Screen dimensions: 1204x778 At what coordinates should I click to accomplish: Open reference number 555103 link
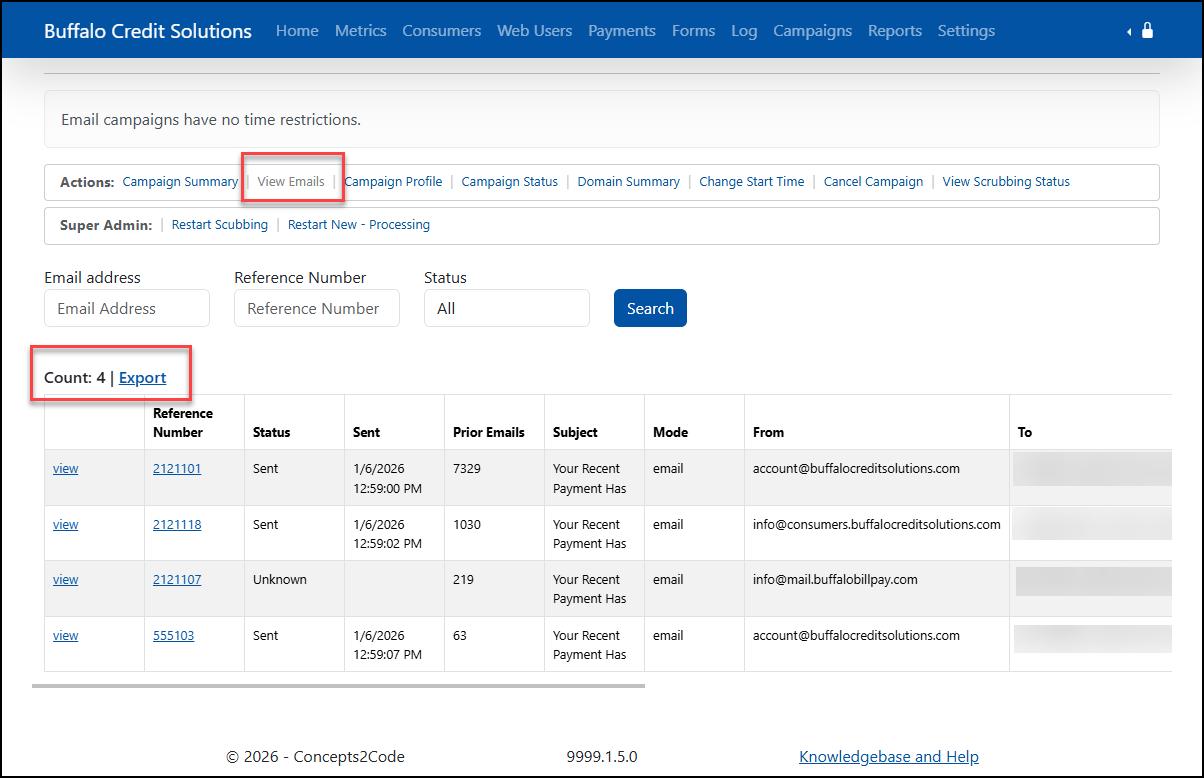173,635
